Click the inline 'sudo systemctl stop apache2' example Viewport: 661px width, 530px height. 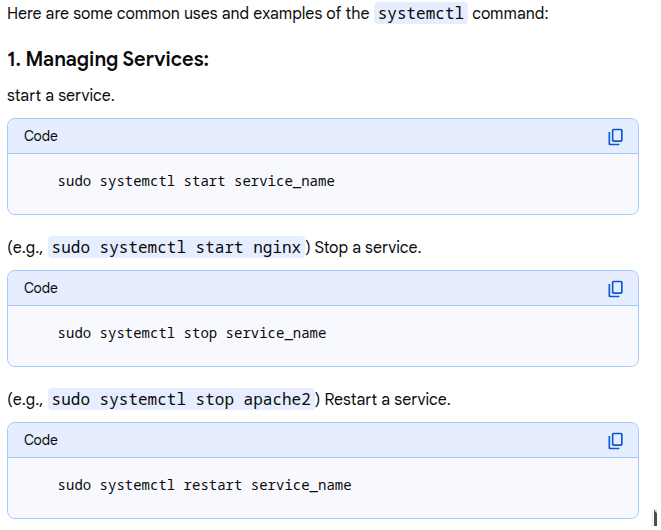(x=182, y=399)
